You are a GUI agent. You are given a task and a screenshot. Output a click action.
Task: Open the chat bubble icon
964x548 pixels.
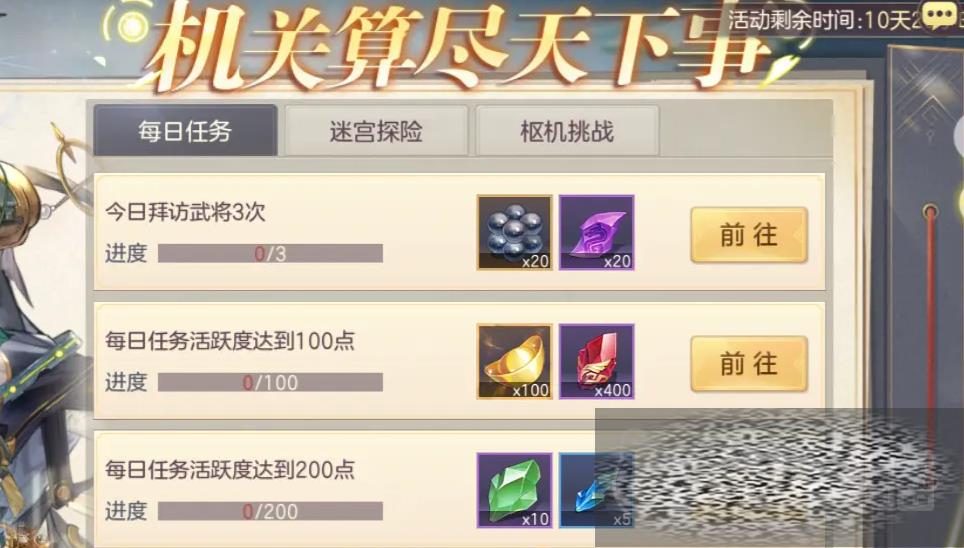click(938, 15)
